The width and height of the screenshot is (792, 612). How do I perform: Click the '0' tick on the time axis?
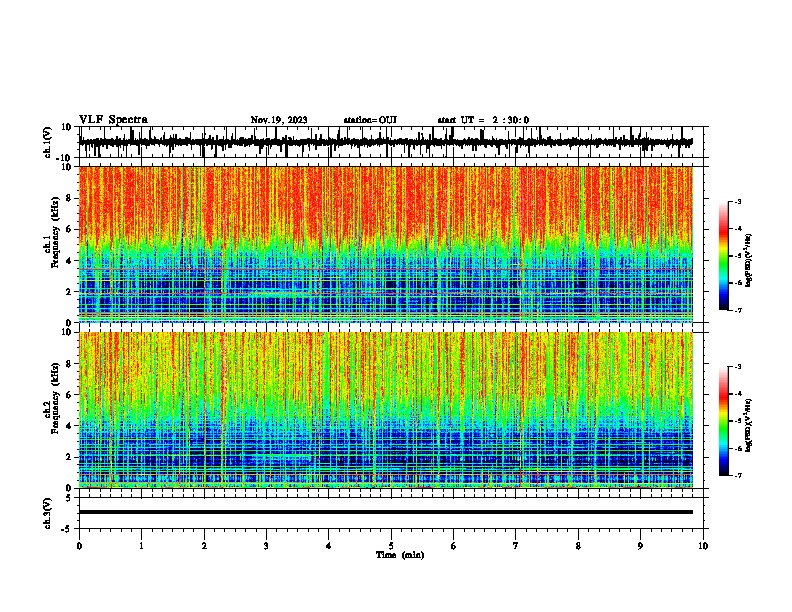pyautogui.click(x=79, y=546)
